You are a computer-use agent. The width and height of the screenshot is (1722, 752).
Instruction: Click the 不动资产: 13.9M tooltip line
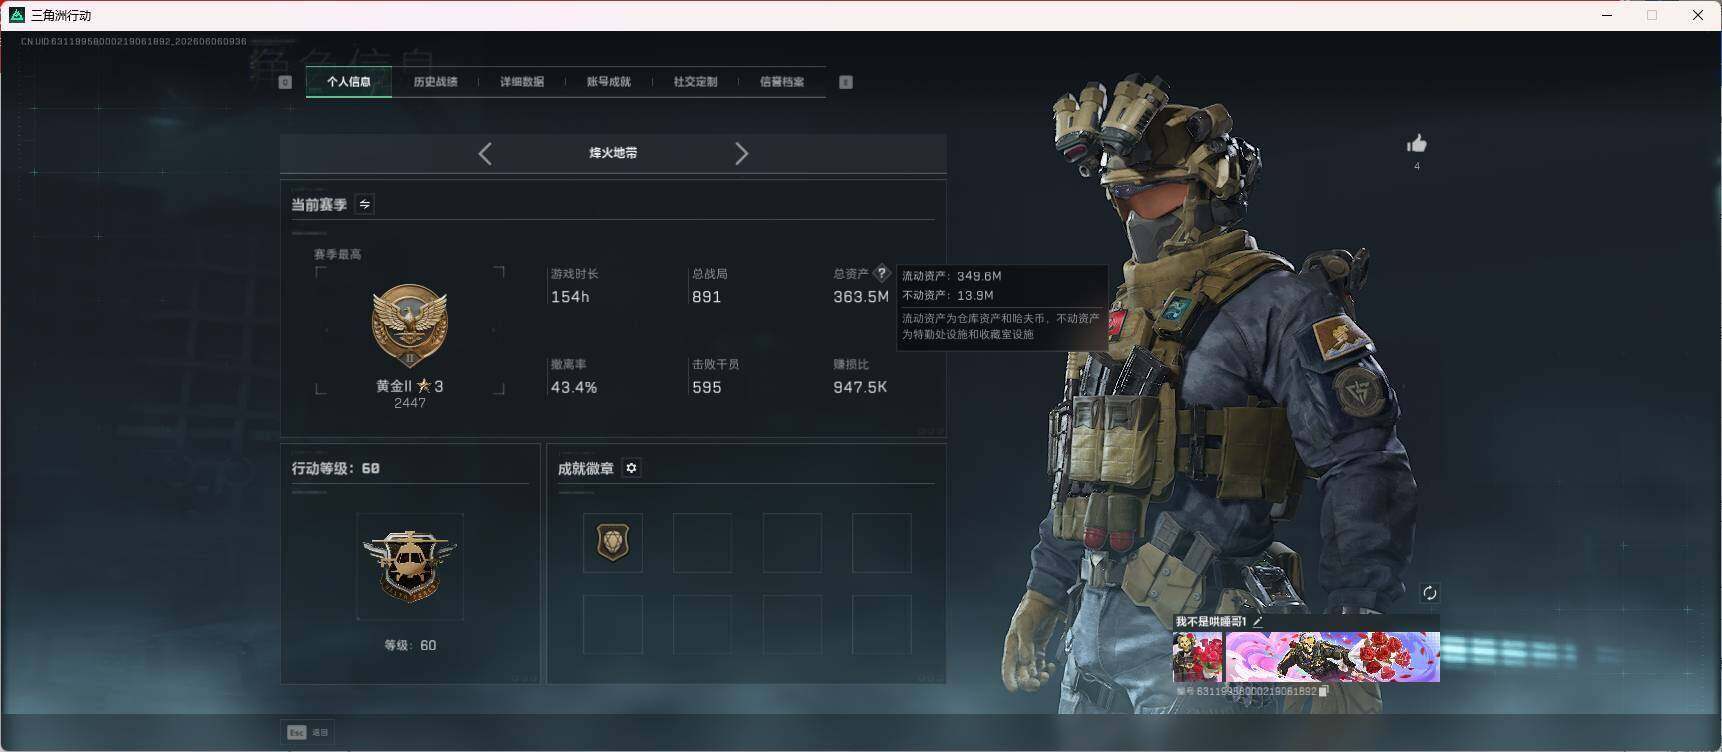947,295
